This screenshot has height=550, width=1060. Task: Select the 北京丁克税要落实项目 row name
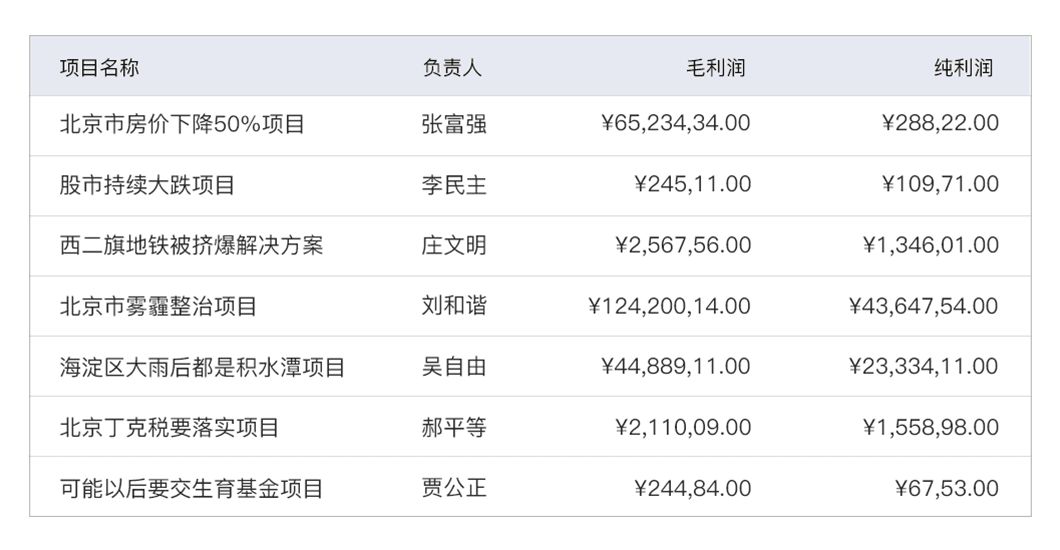pyautogui.click(x=169, y=428)
